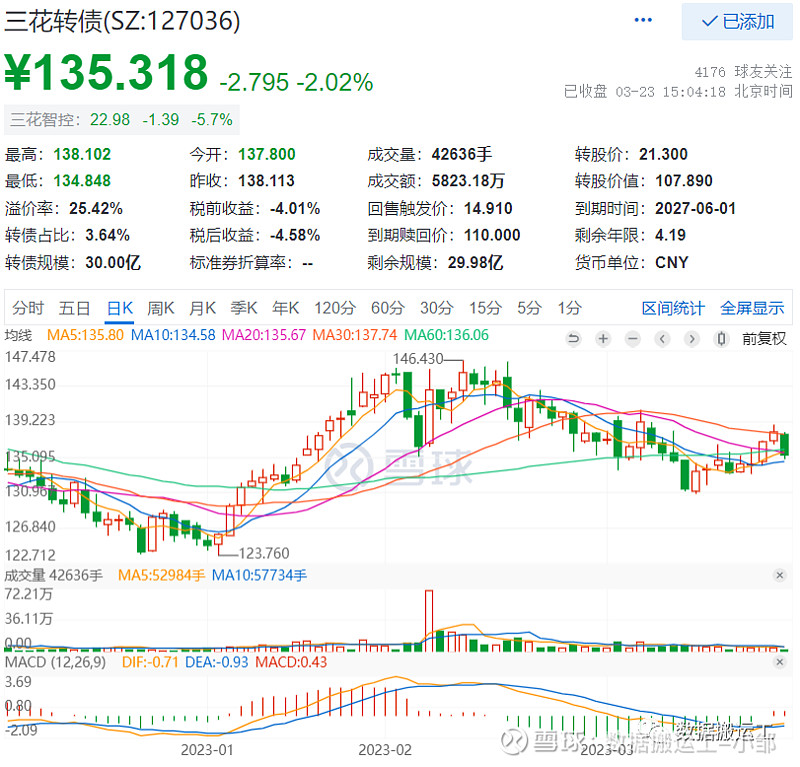Reset the chart with the undo arrow icon

[x=573, y=338]
